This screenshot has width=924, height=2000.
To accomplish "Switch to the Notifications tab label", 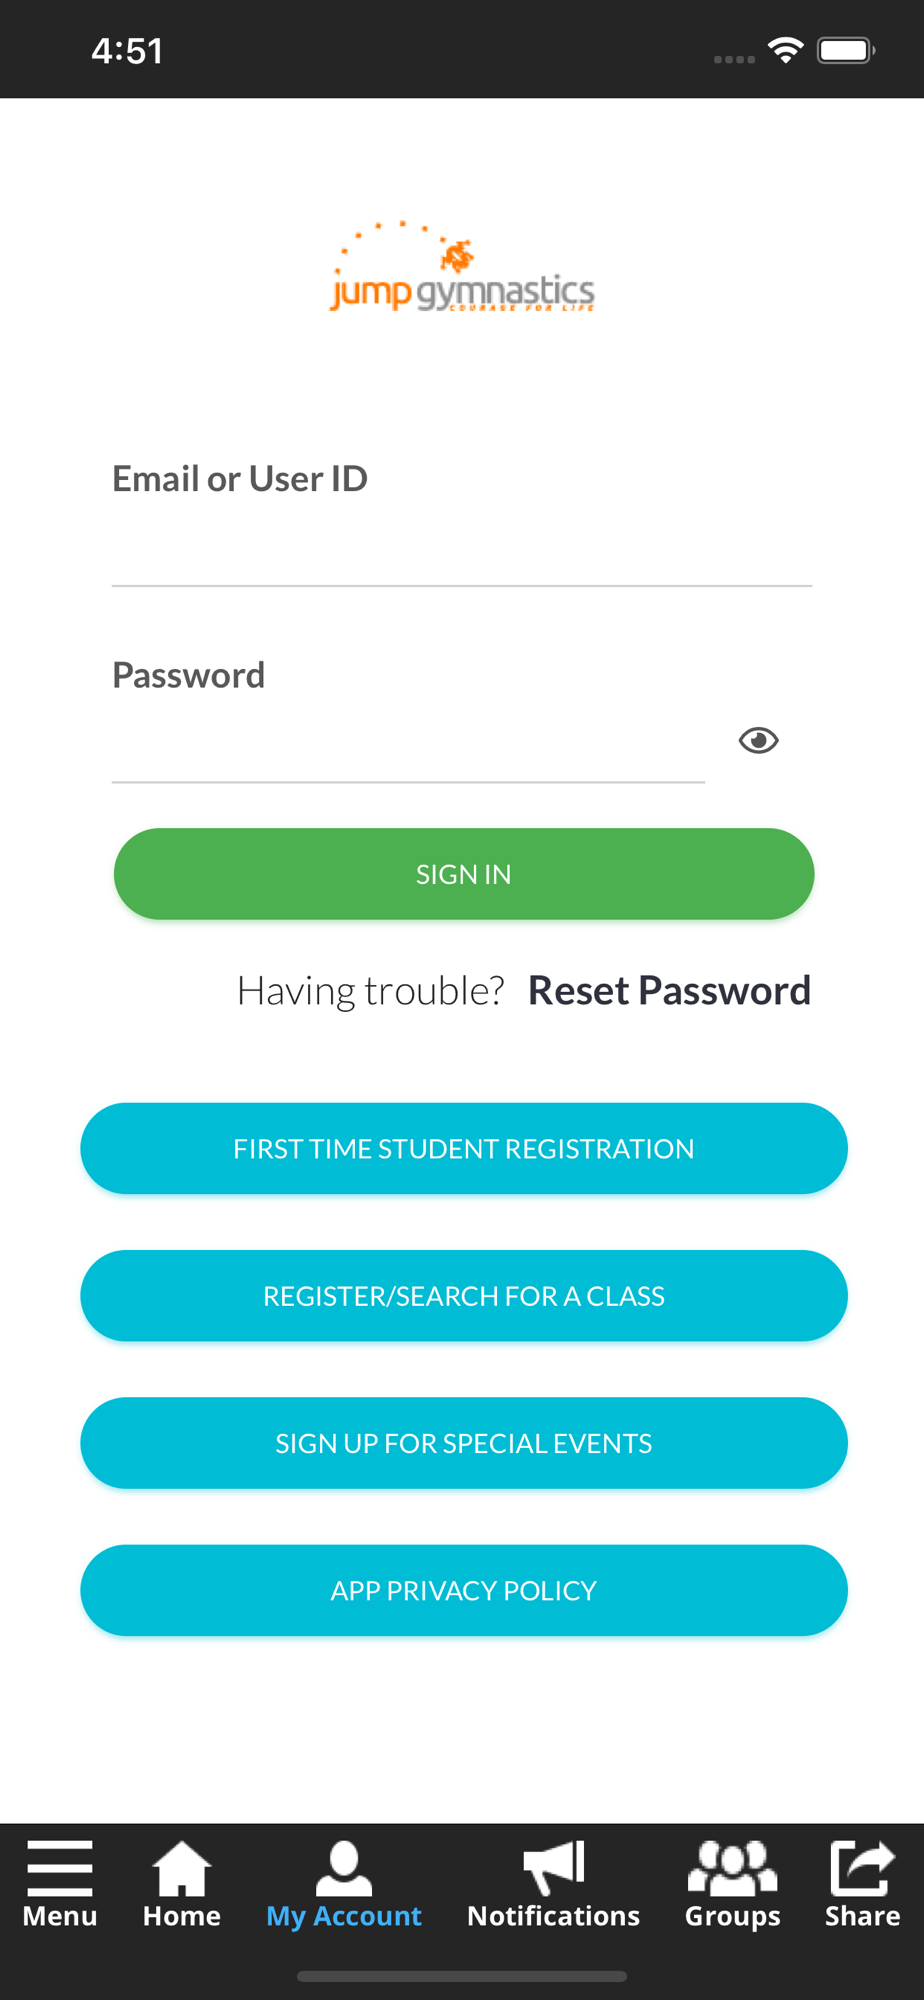I will coord(554,1916).
